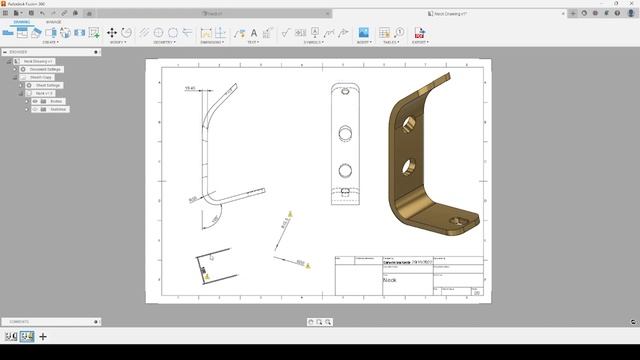
Task: Expand the Sheet Settings tree node
Action: [x=21, y=85]
